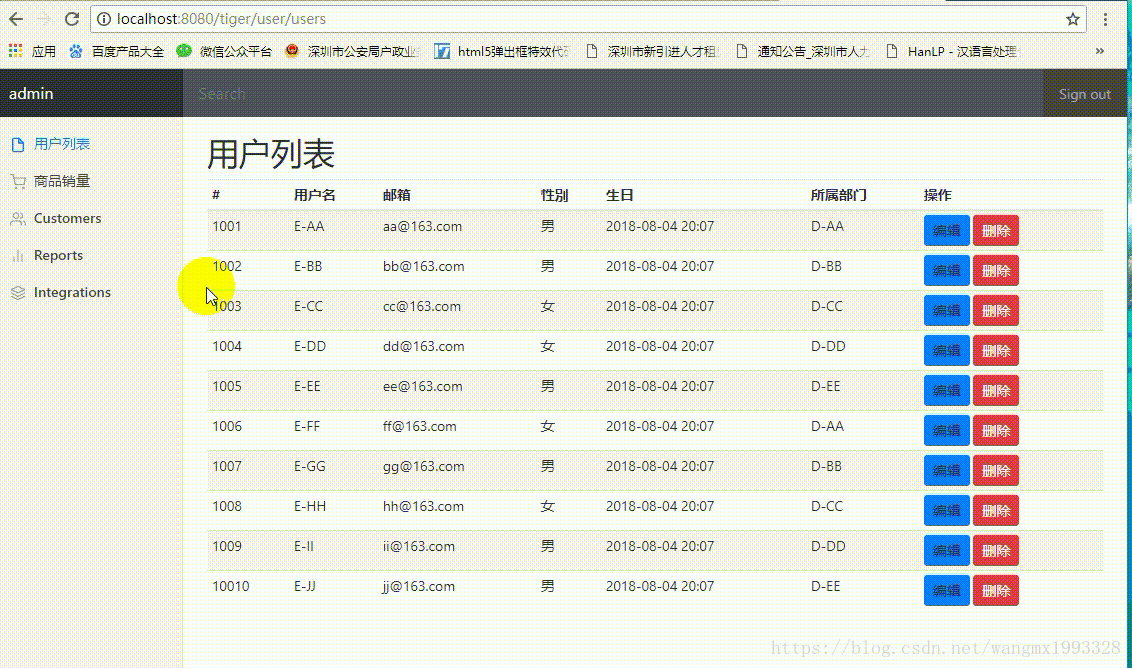This screenshot has width=1132, height=668.
Task: Bookmark this page with the star icon
Action: (1073, 19)
